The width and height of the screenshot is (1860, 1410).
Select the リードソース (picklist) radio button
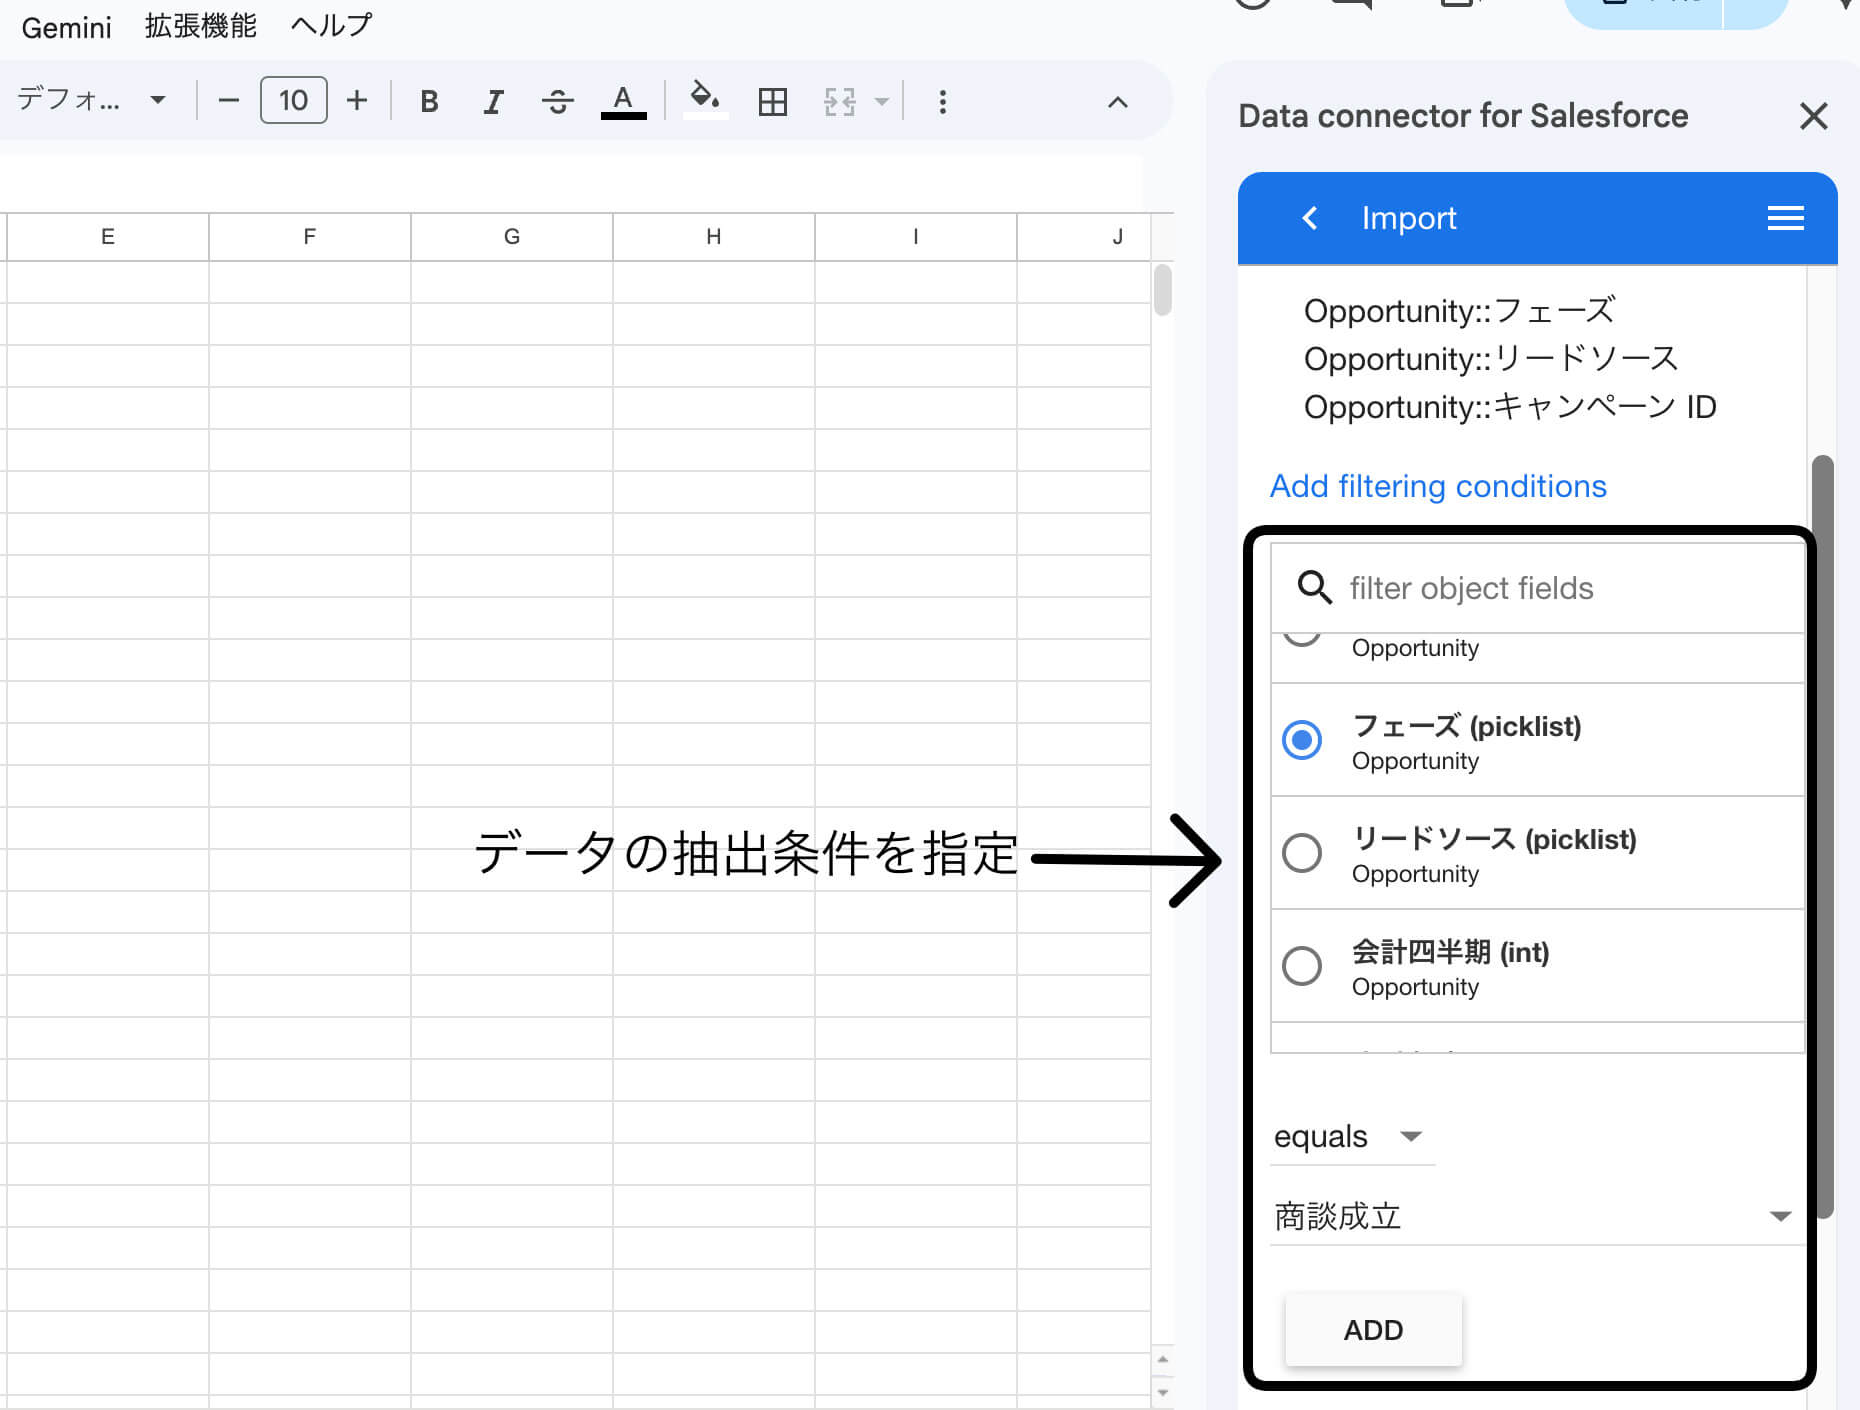(x=1302, y=853)
